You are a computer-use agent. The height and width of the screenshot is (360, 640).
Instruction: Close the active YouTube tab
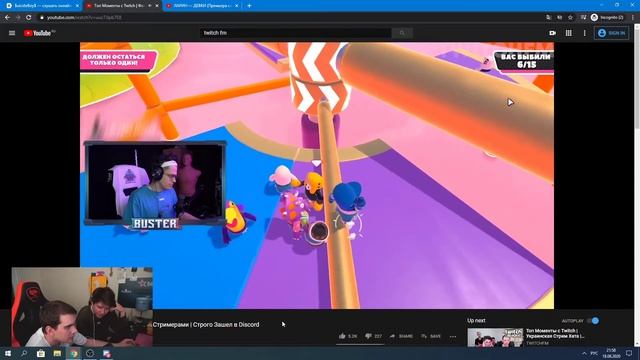click(157, 6)
